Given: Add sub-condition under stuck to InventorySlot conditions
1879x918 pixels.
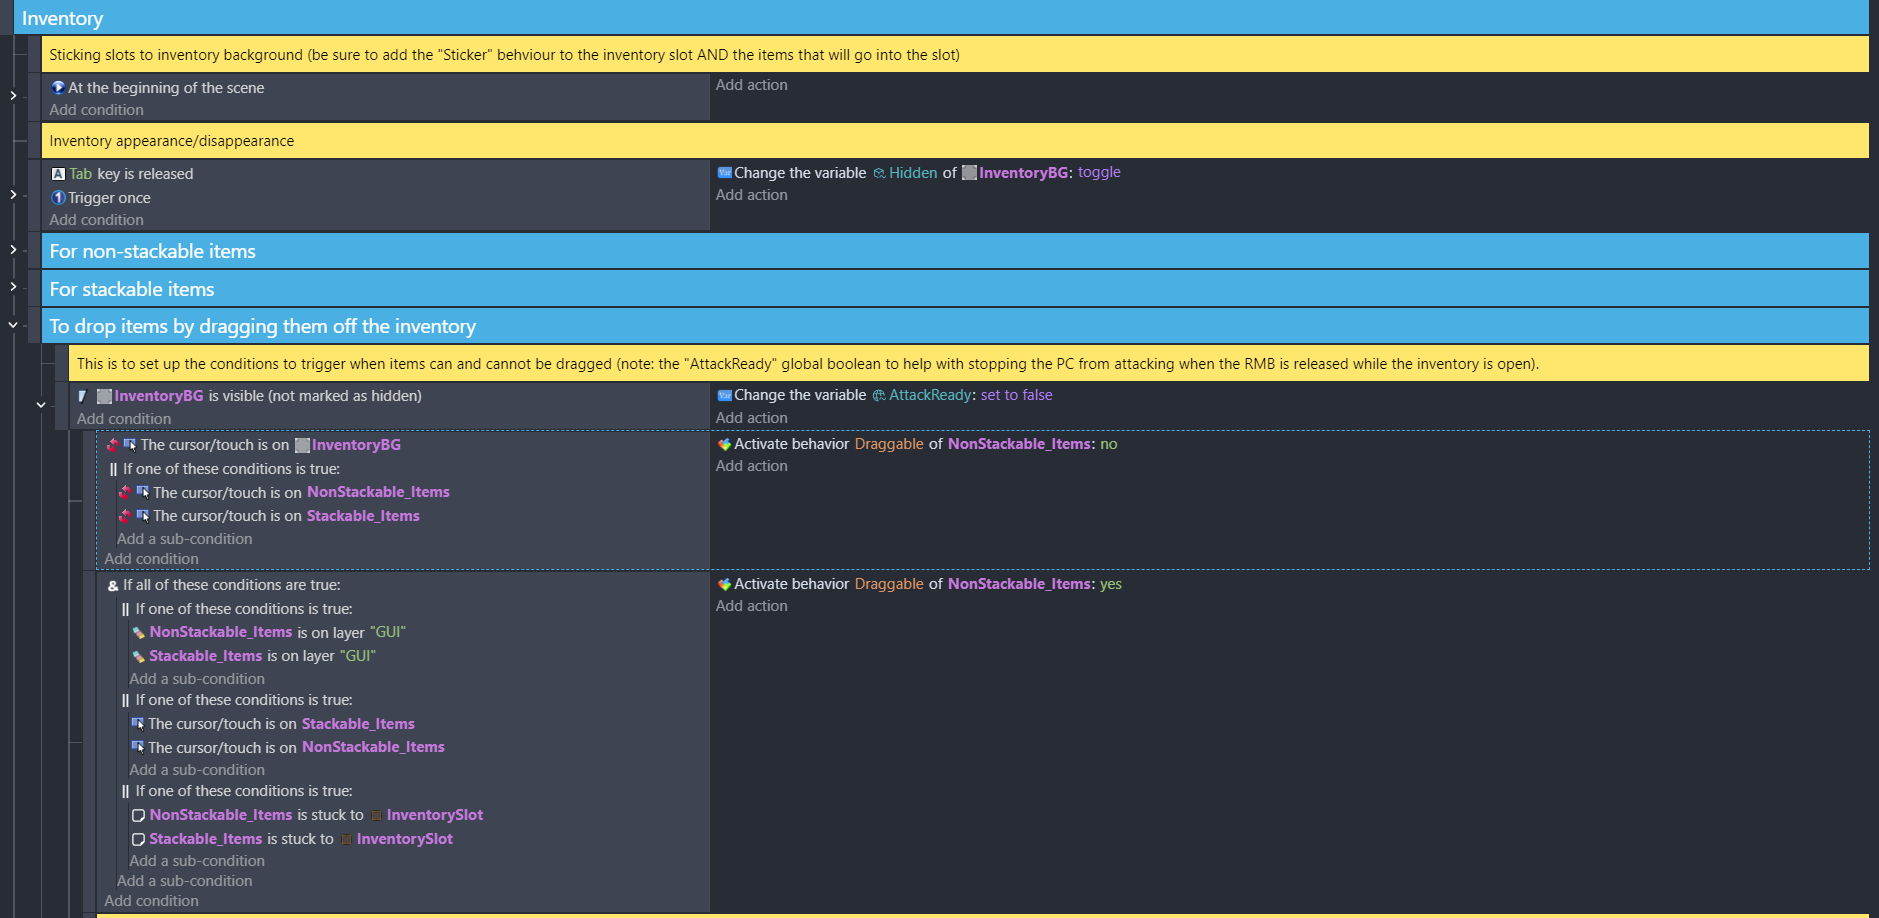Looking at the screenshot, I should tap(197, 861).
